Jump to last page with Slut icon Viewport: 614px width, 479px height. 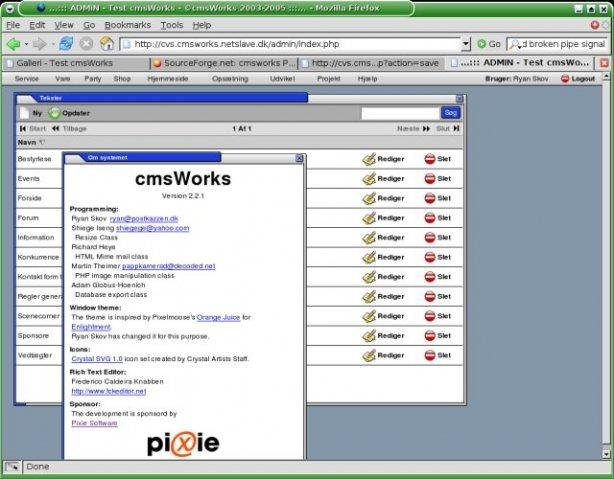pyautogui.click(x=456, y=128)
